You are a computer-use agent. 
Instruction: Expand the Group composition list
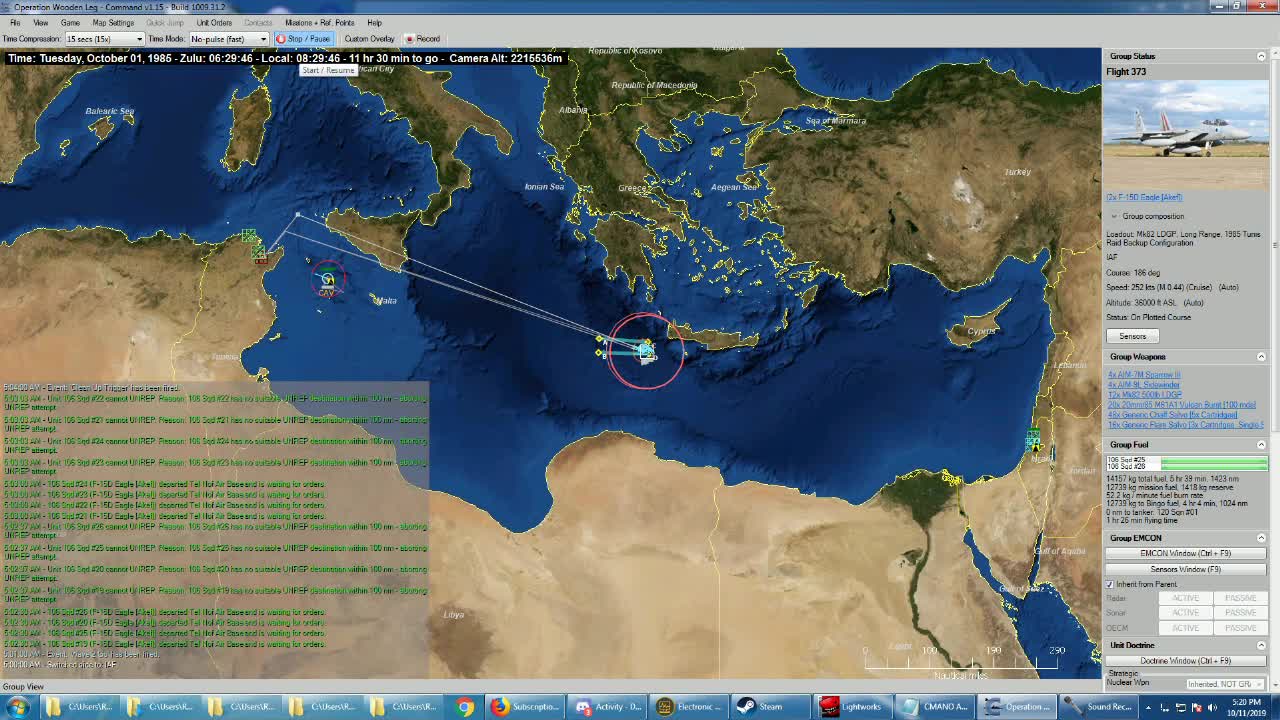[1114, 216]
